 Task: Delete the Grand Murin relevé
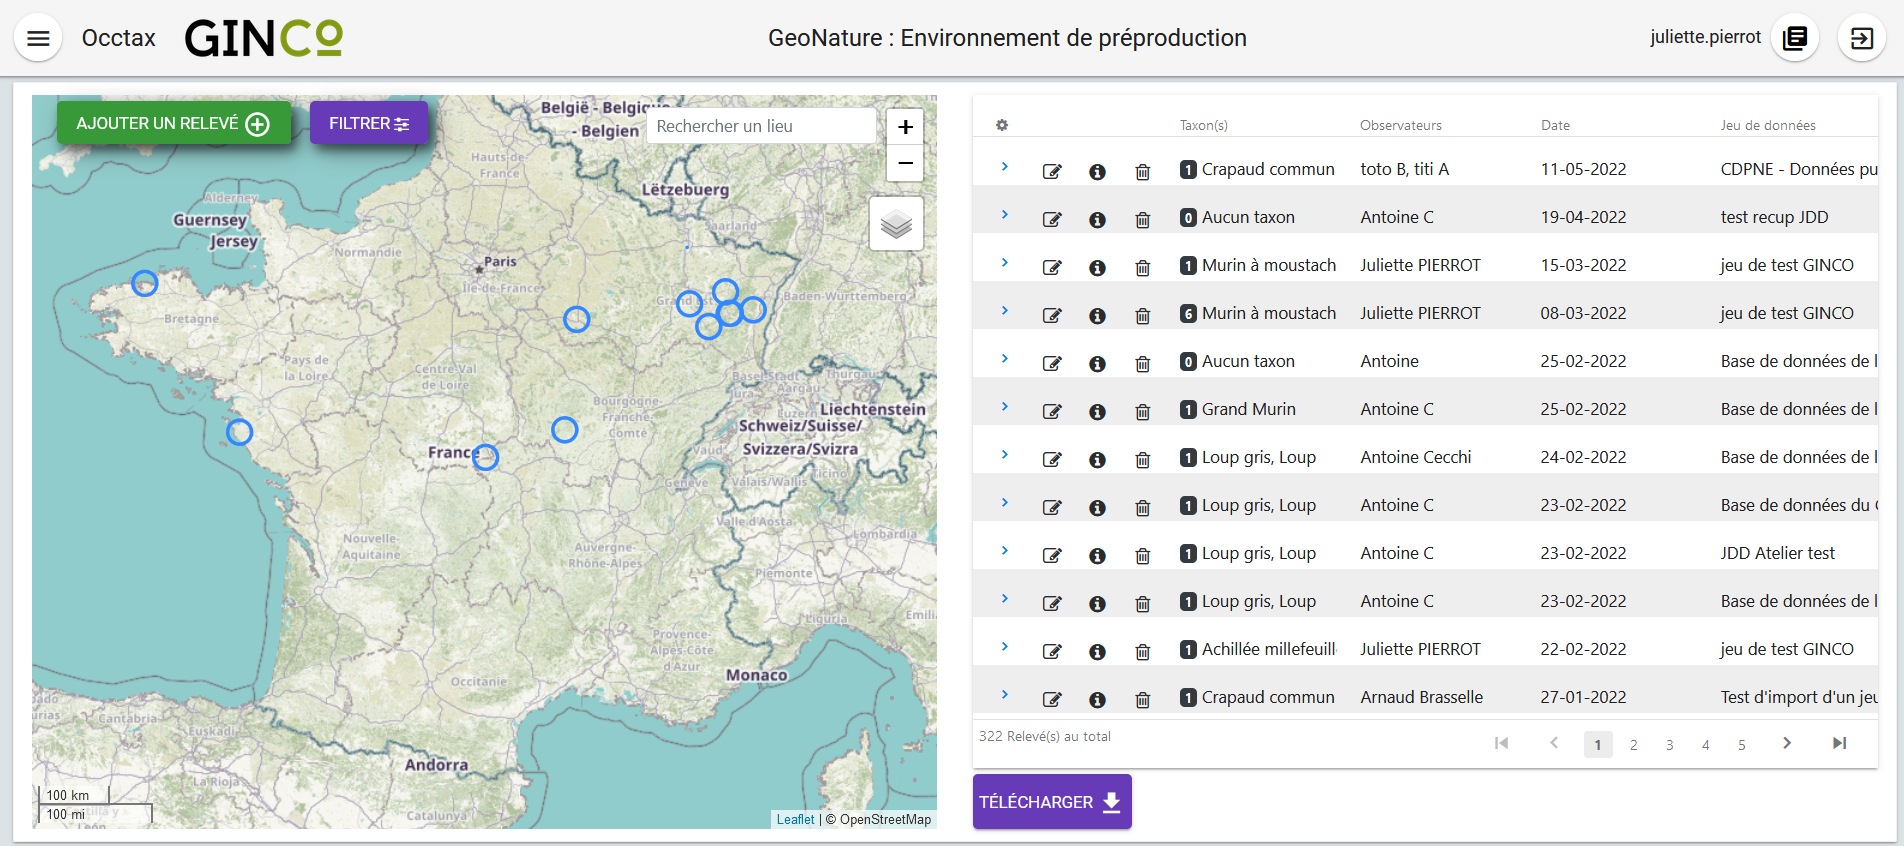point(1142,411)
